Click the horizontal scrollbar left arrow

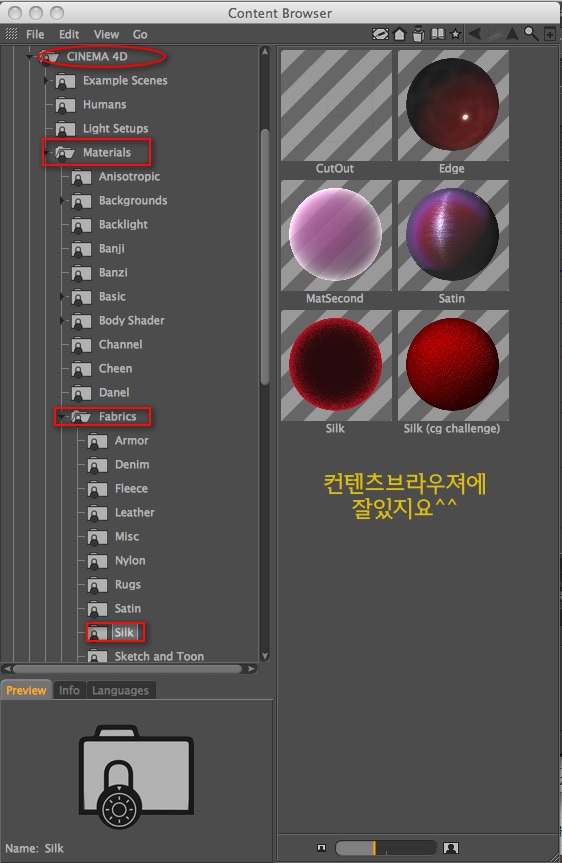(7, 669)
